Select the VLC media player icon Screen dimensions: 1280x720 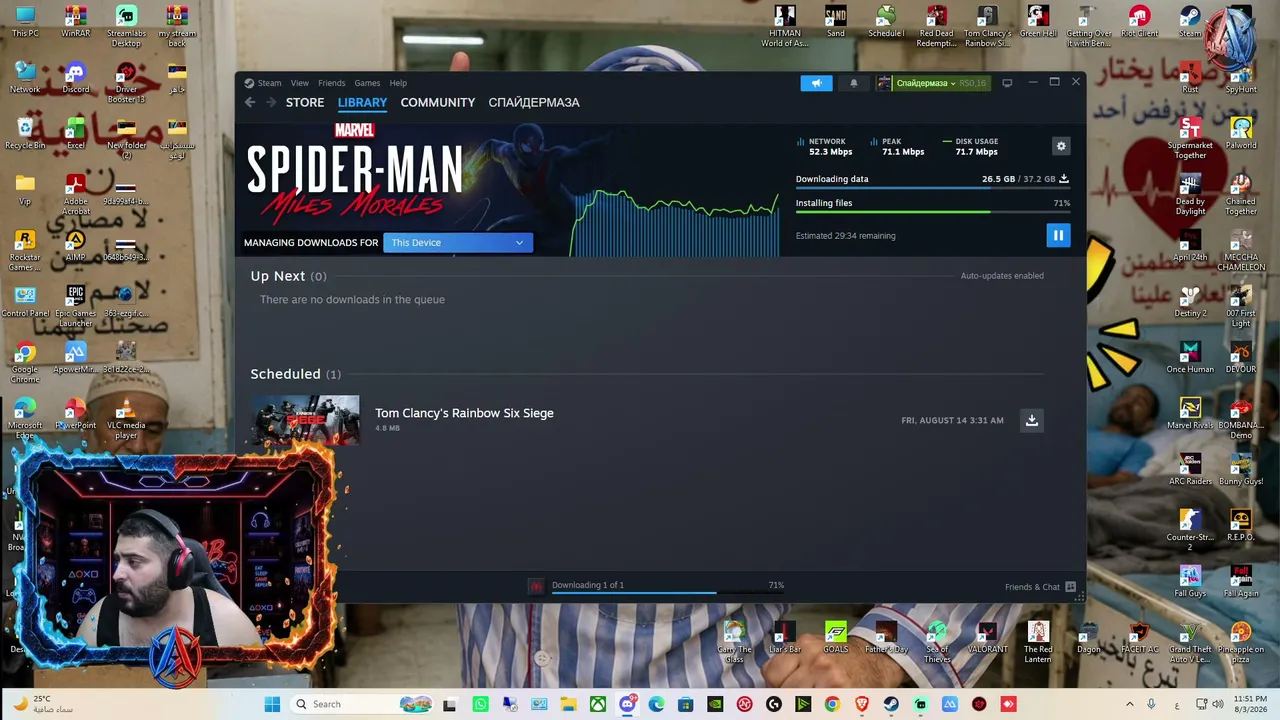[126, 417]
